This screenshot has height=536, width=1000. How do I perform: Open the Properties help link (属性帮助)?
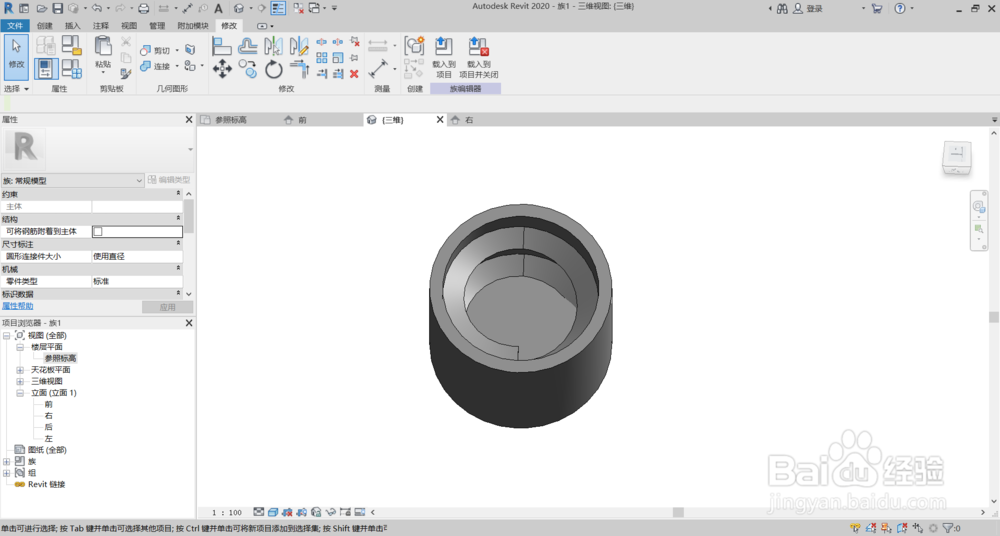point(17,306)
